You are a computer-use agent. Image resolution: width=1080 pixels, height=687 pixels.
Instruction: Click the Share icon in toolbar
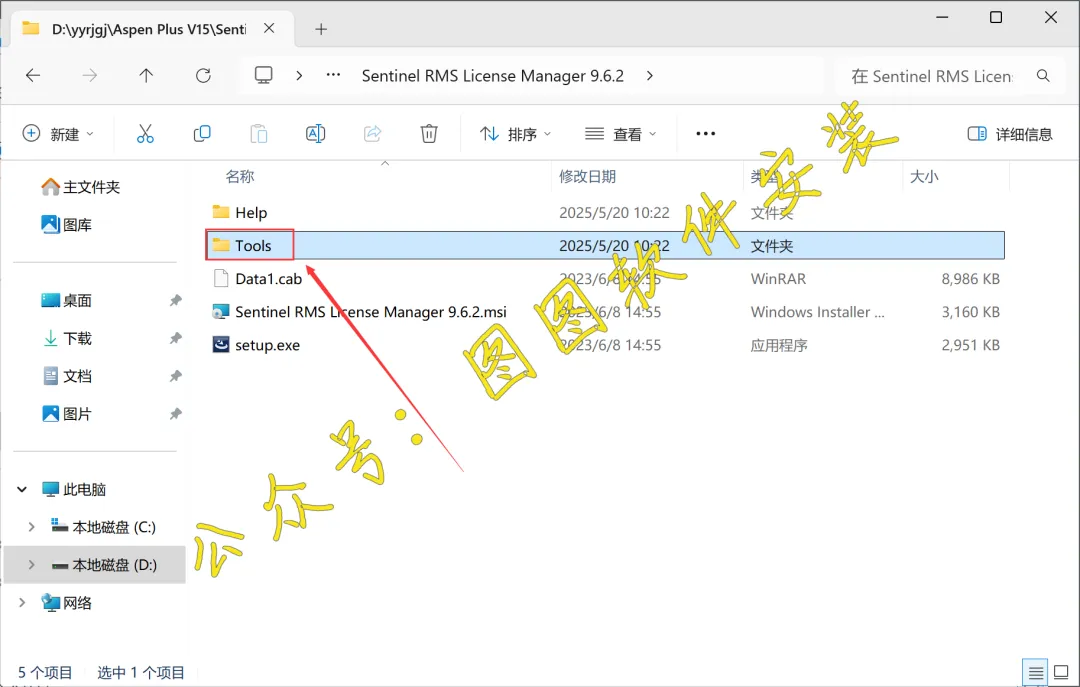(373, 134)
